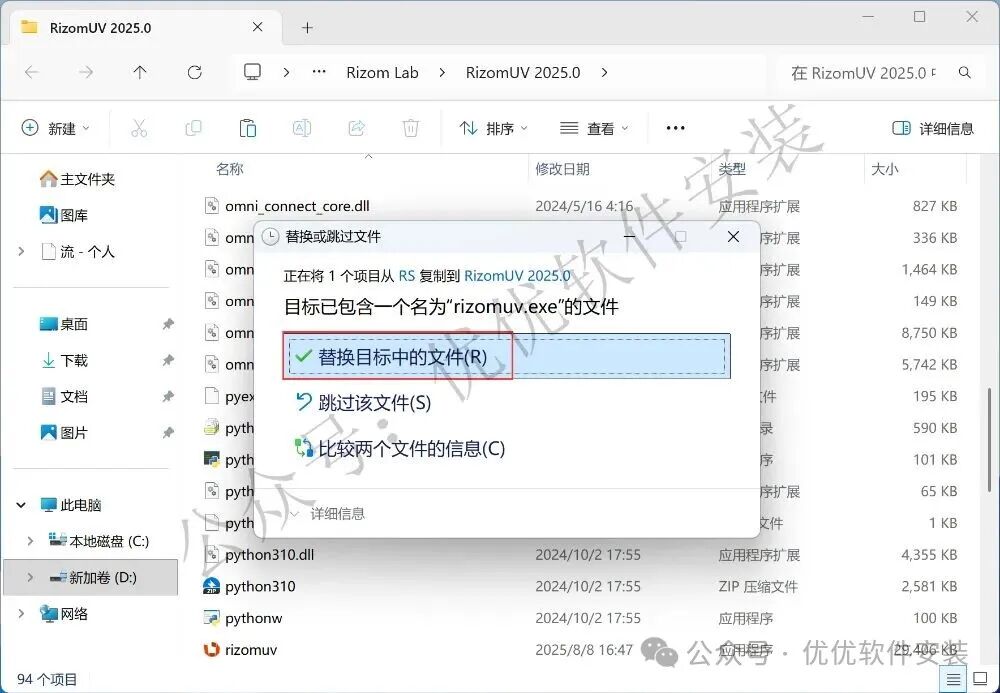1000x693 pixels.
Task: Sort by Name (名称) column header
Action: 230,169
